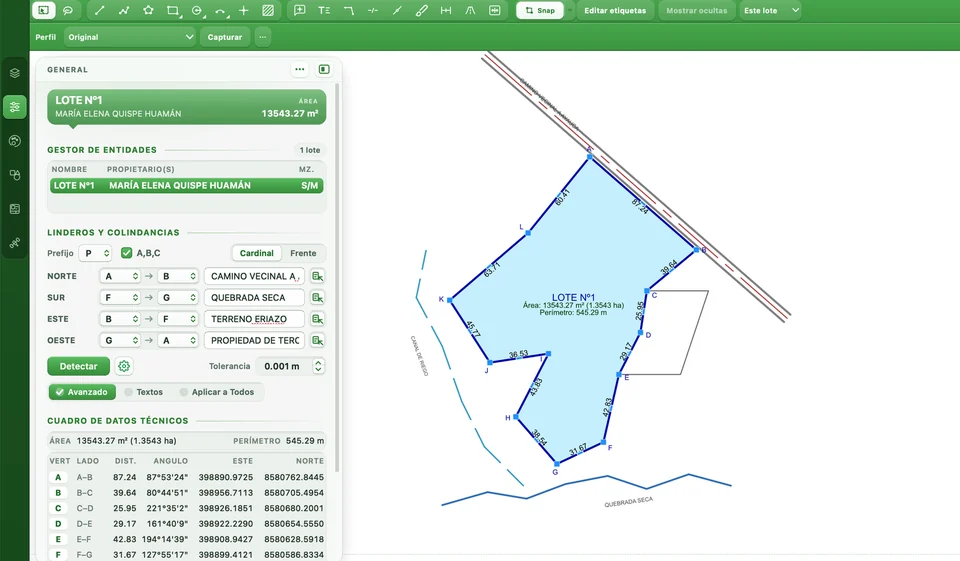Screen dimensions: 960x561
Task: Select the lasso selection tool
Action: coord(68,10)
